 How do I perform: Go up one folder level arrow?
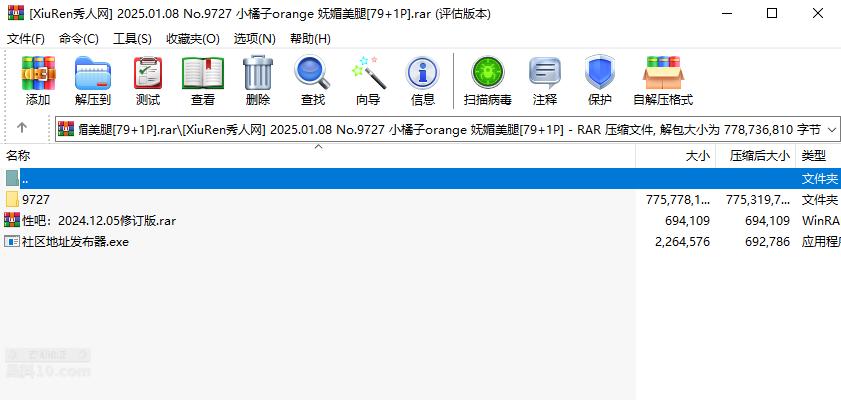[x=21, y=128]
